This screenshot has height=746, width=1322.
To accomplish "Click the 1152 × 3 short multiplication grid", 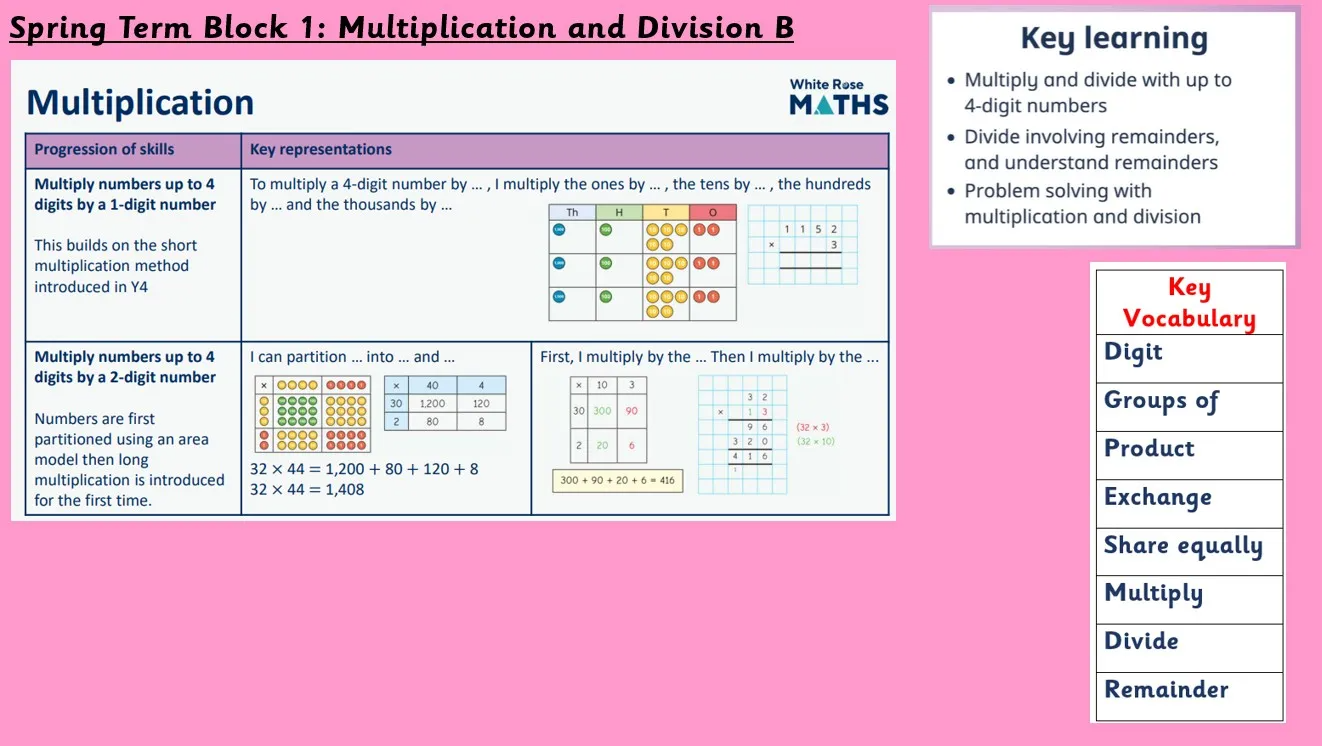I will pos(802,245).
